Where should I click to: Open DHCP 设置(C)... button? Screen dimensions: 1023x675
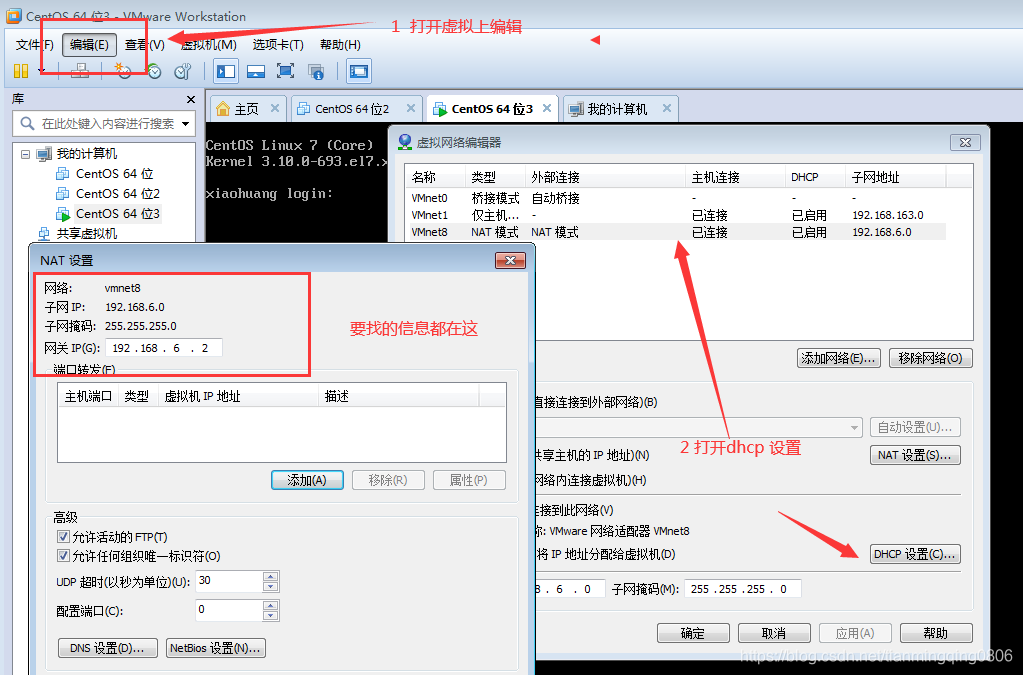point(915,554)
